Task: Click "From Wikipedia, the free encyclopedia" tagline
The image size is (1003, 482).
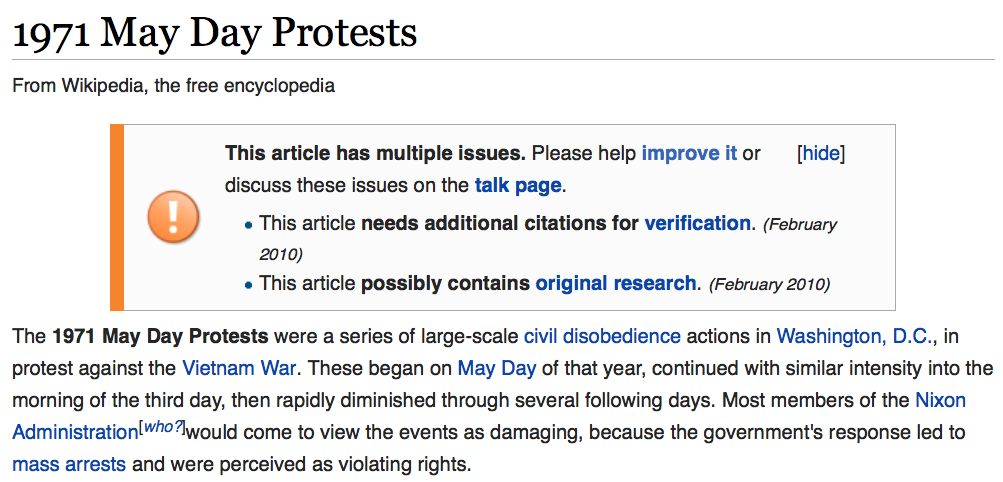Action: click(x=173, y=85)
